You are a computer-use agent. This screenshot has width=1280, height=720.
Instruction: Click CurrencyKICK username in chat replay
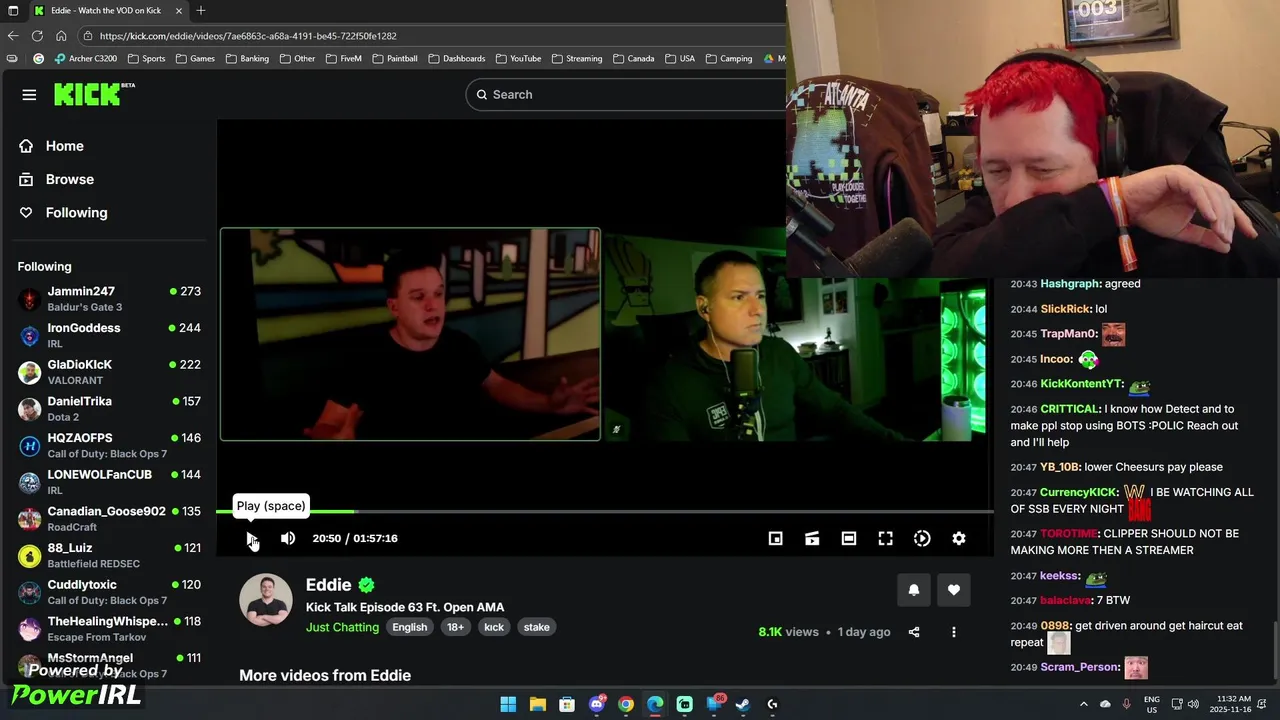1079,492
